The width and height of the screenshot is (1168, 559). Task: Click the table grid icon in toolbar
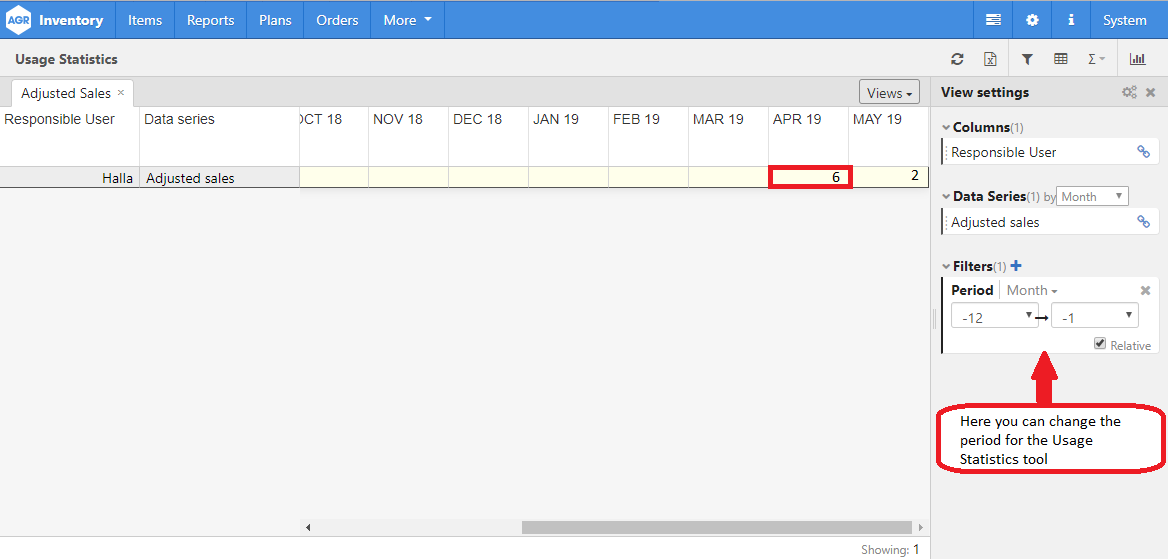point(1061,60)
